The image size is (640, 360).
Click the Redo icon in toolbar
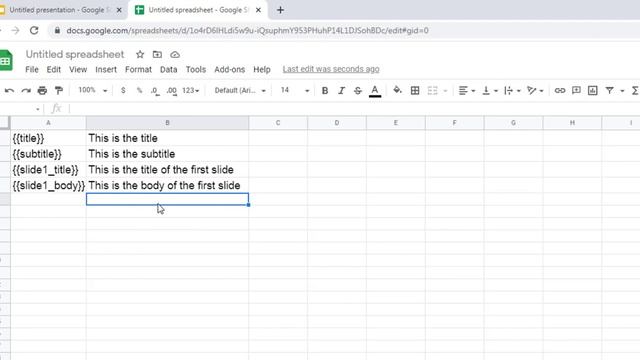(x=26, y=91)
